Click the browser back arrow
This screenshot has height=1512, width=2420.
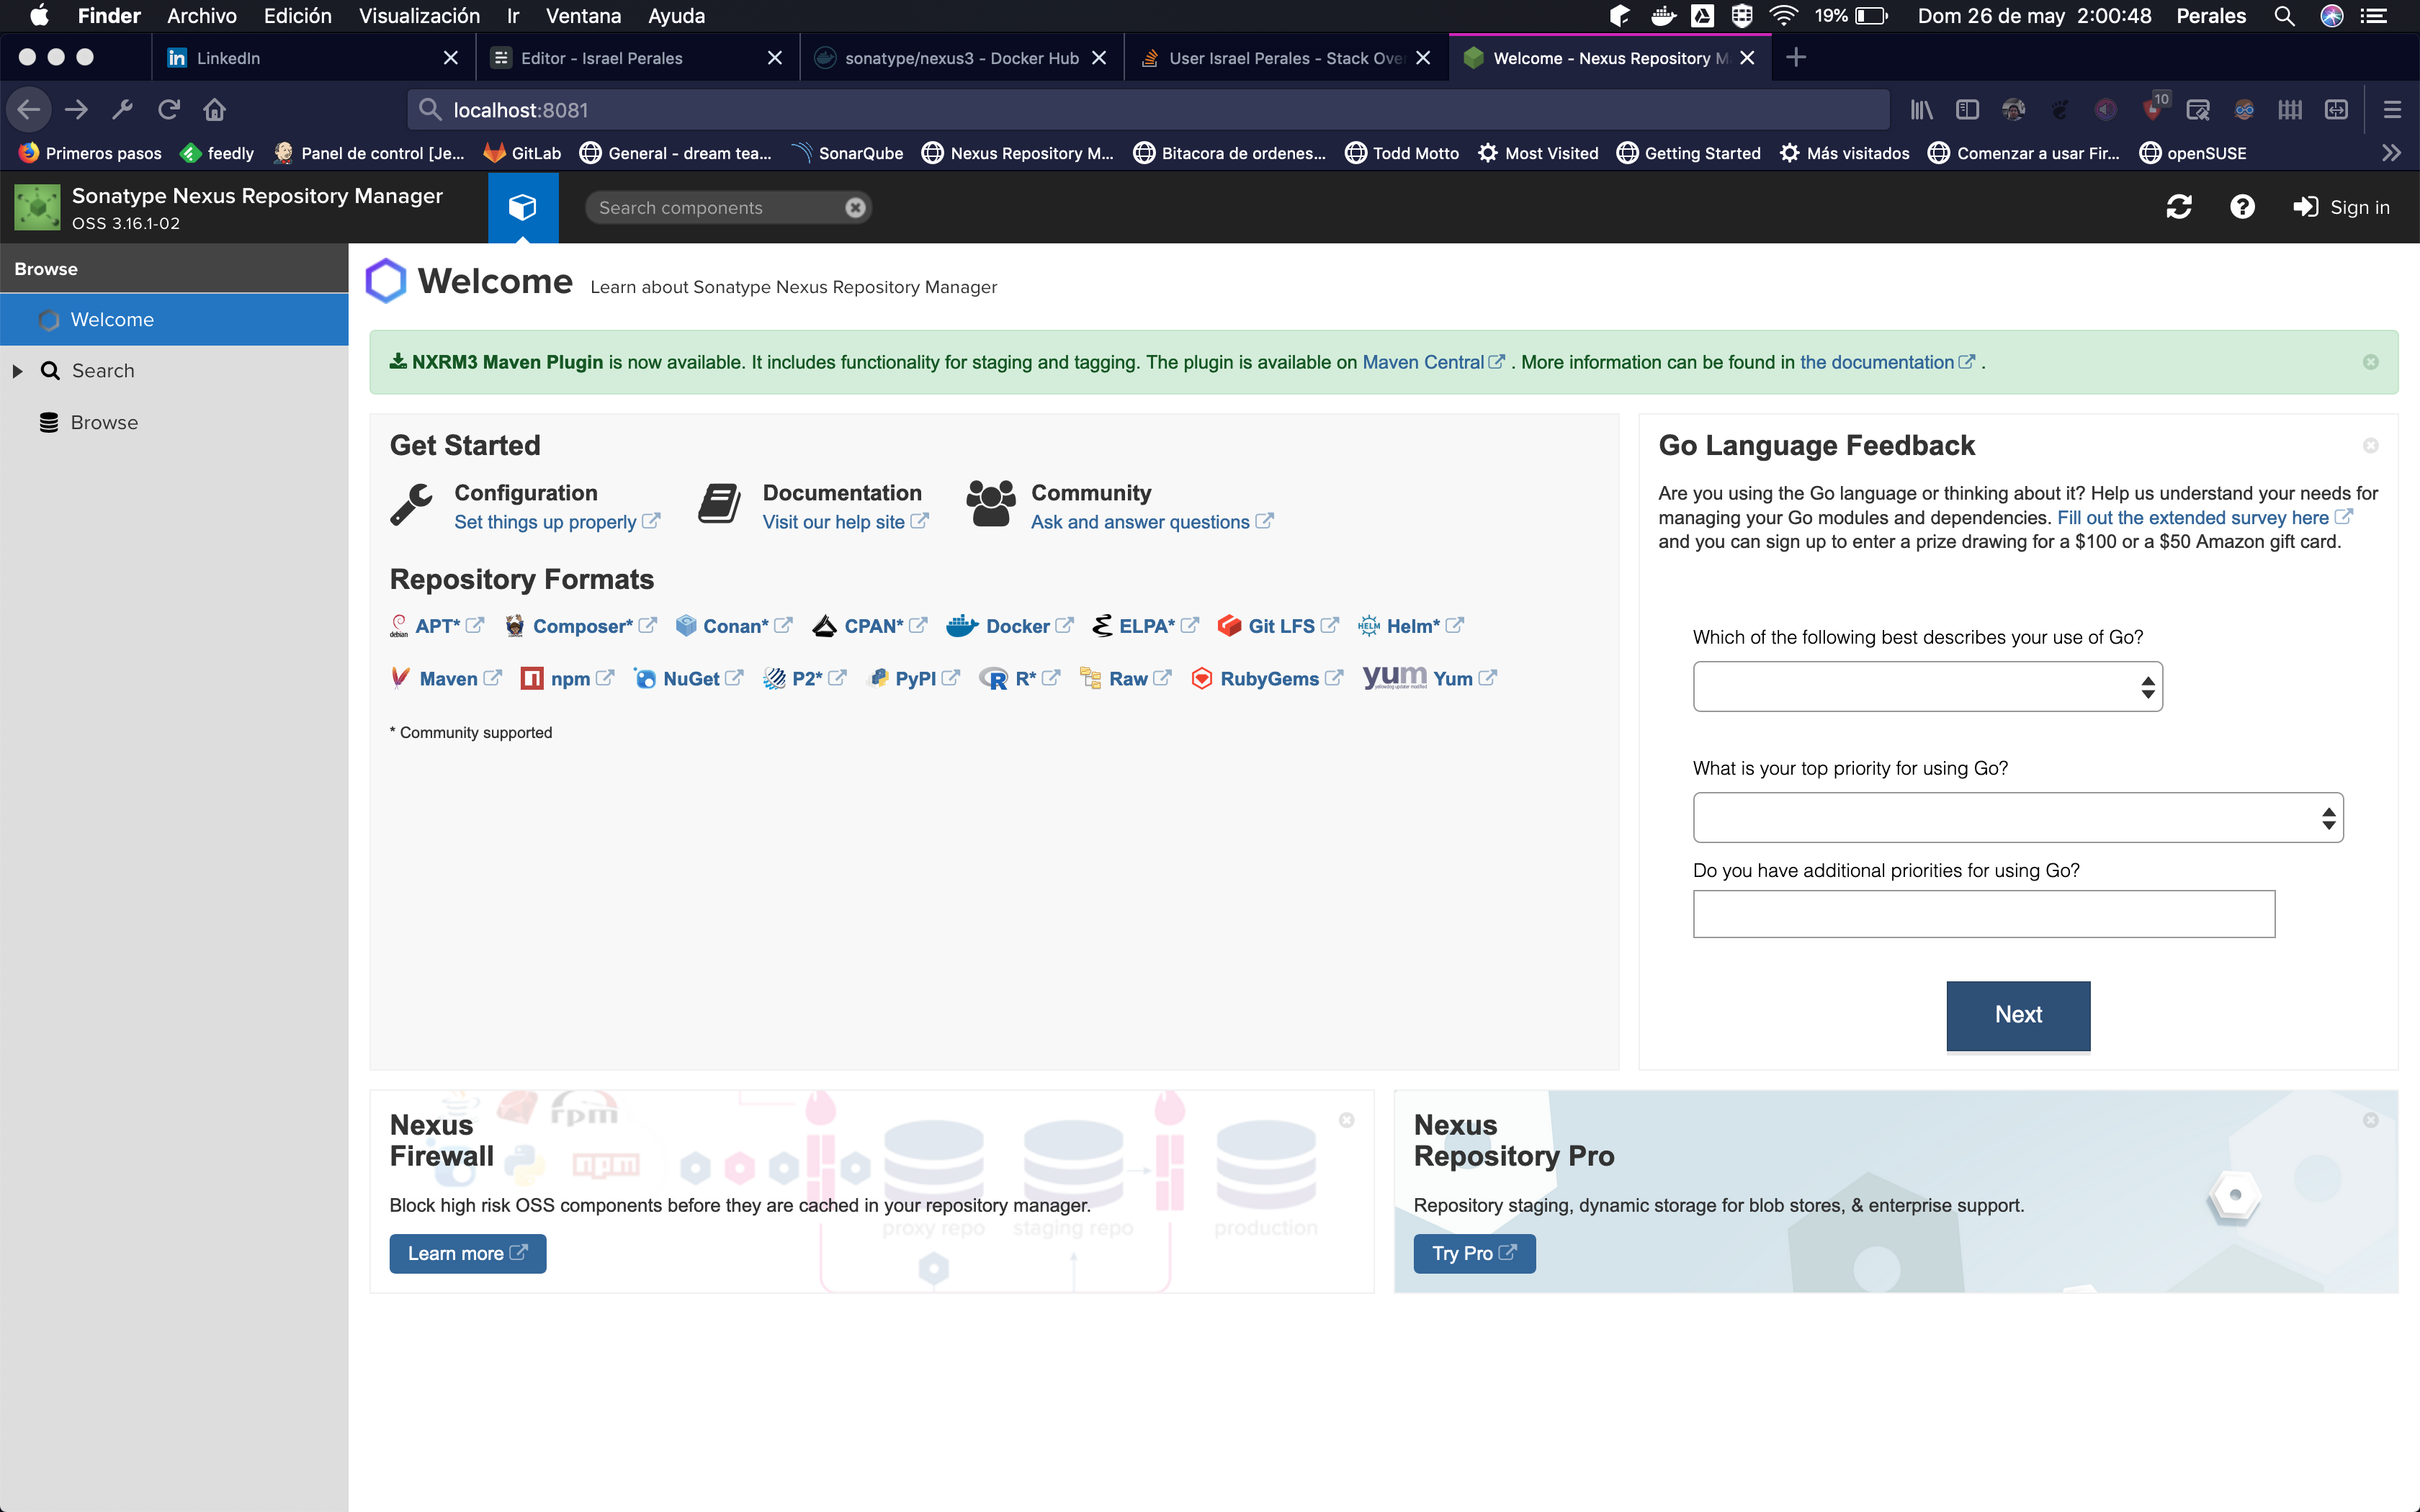point(29,110)
